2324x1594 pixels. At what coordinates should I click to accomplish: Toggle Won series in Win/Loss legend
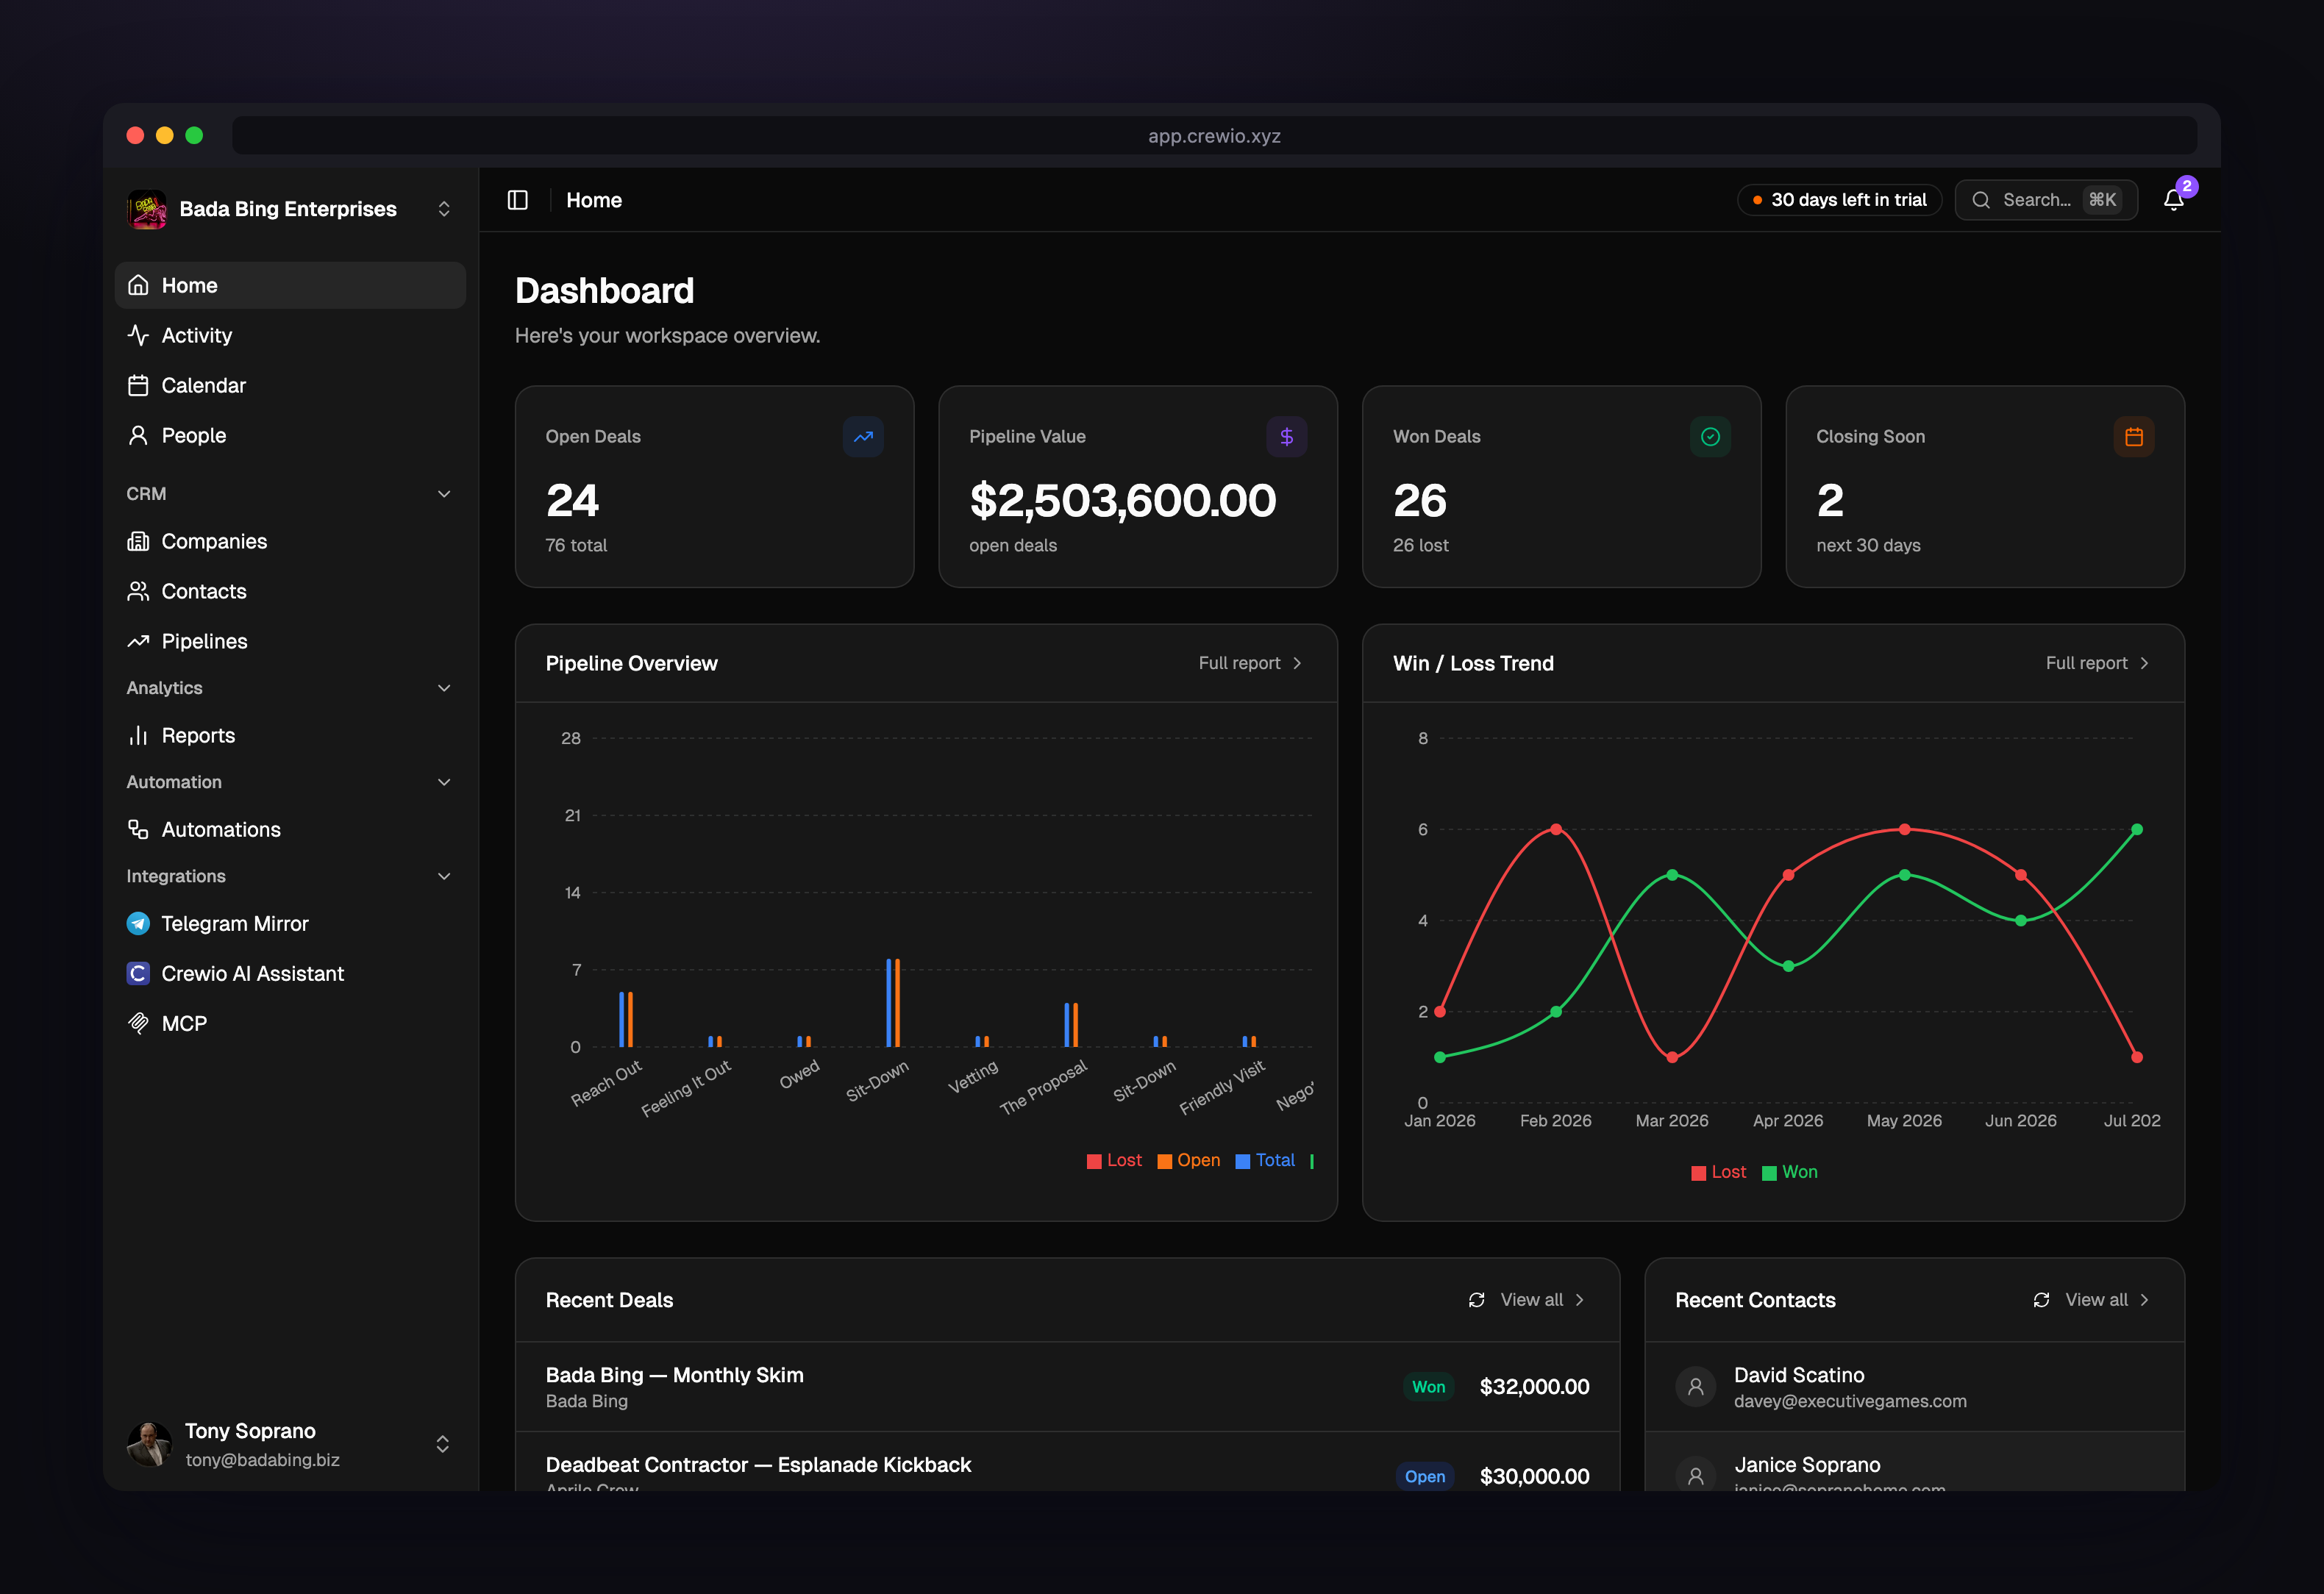click(x=1790, y=1172)
